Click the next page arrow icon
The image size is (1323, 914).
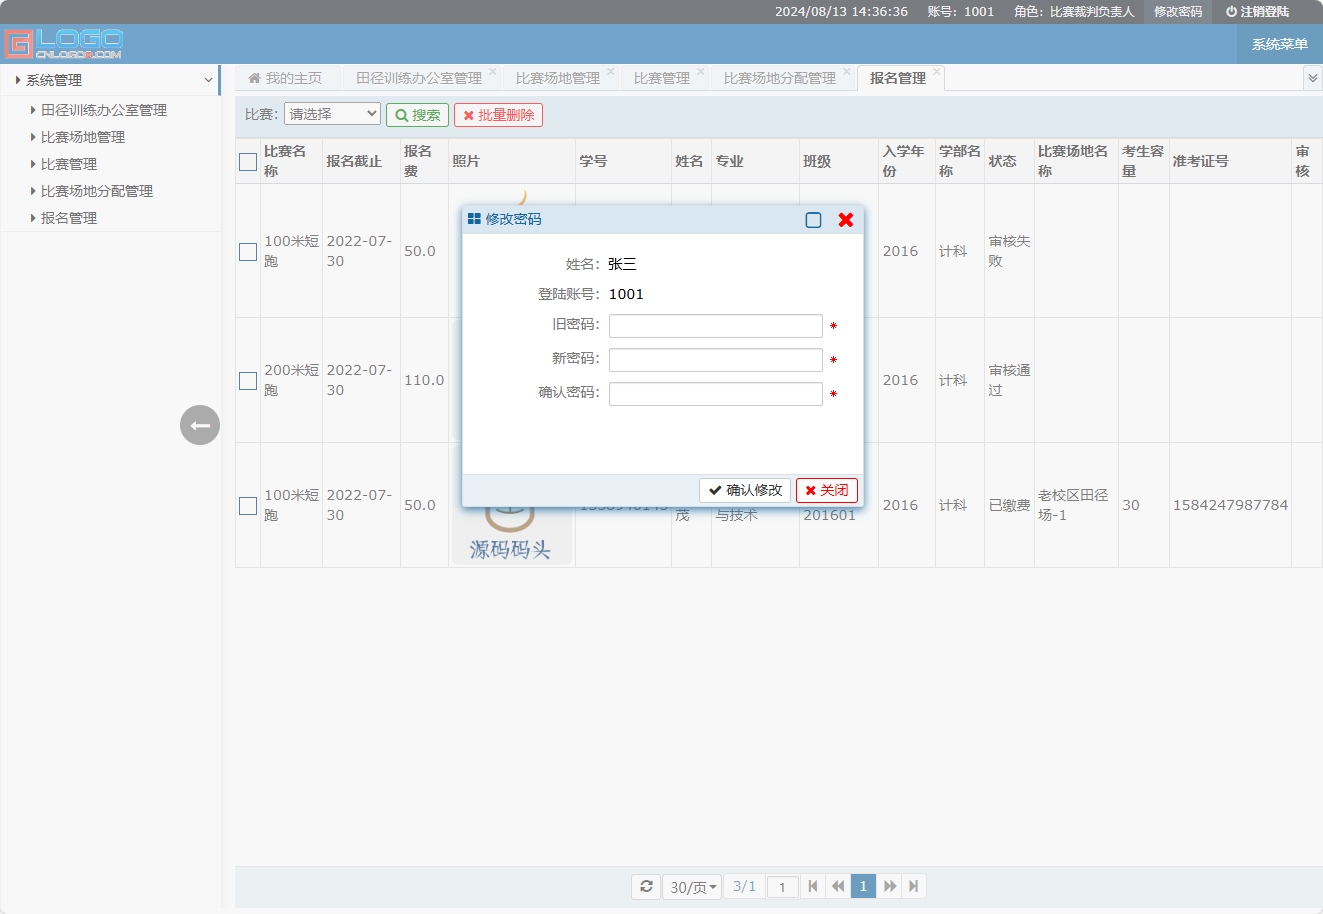(x=889, y=886)
